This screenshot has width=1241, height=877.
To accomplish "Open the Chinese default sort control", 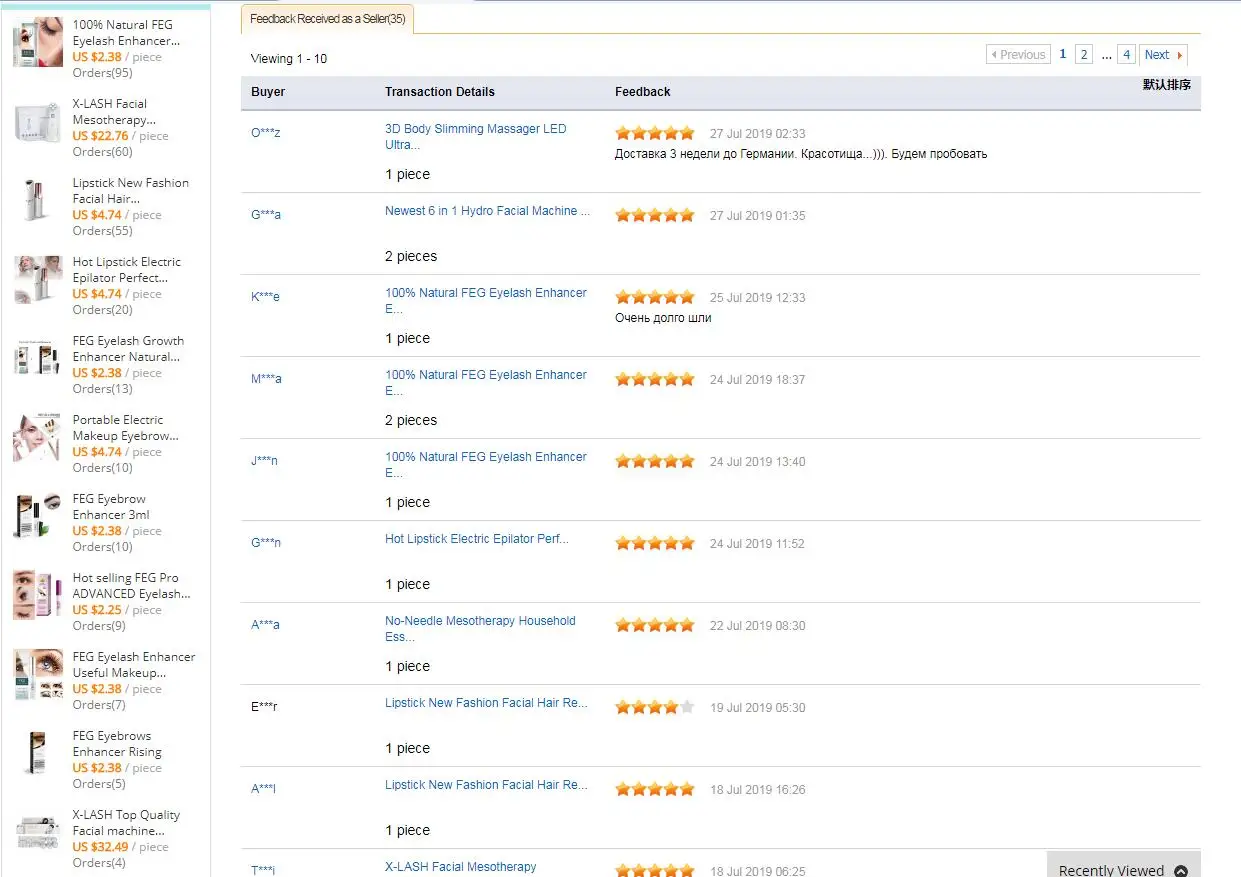I will [1167, 85].
